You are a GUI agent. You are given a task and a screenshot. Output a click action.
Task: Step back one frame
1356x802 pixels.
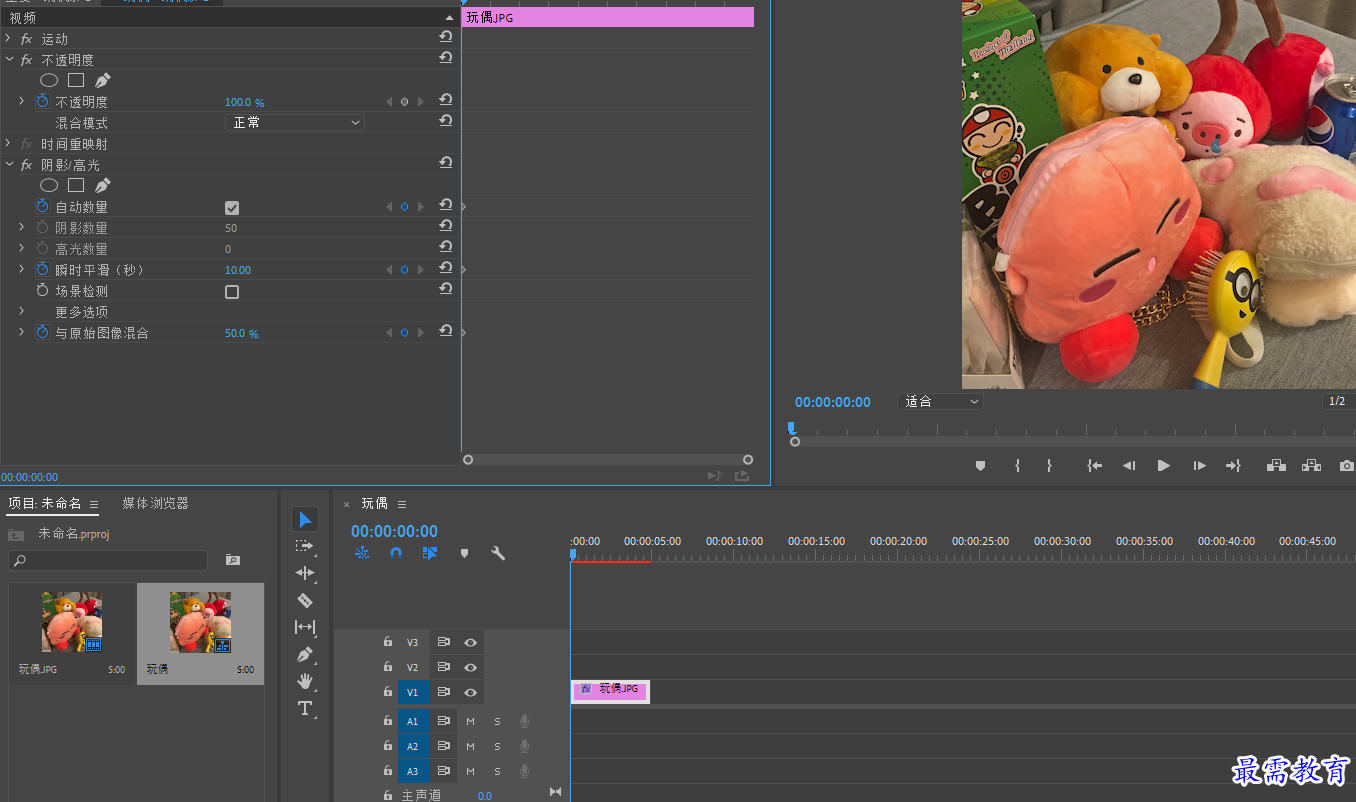(1129, 466)
